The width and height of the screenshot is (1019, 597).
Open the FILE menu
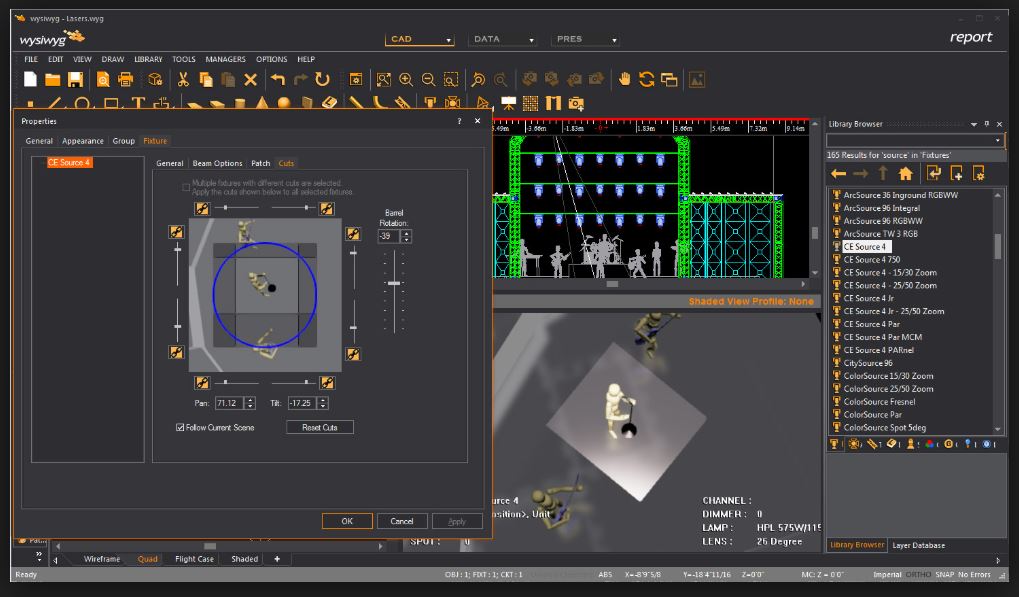(x=31, y=59)
